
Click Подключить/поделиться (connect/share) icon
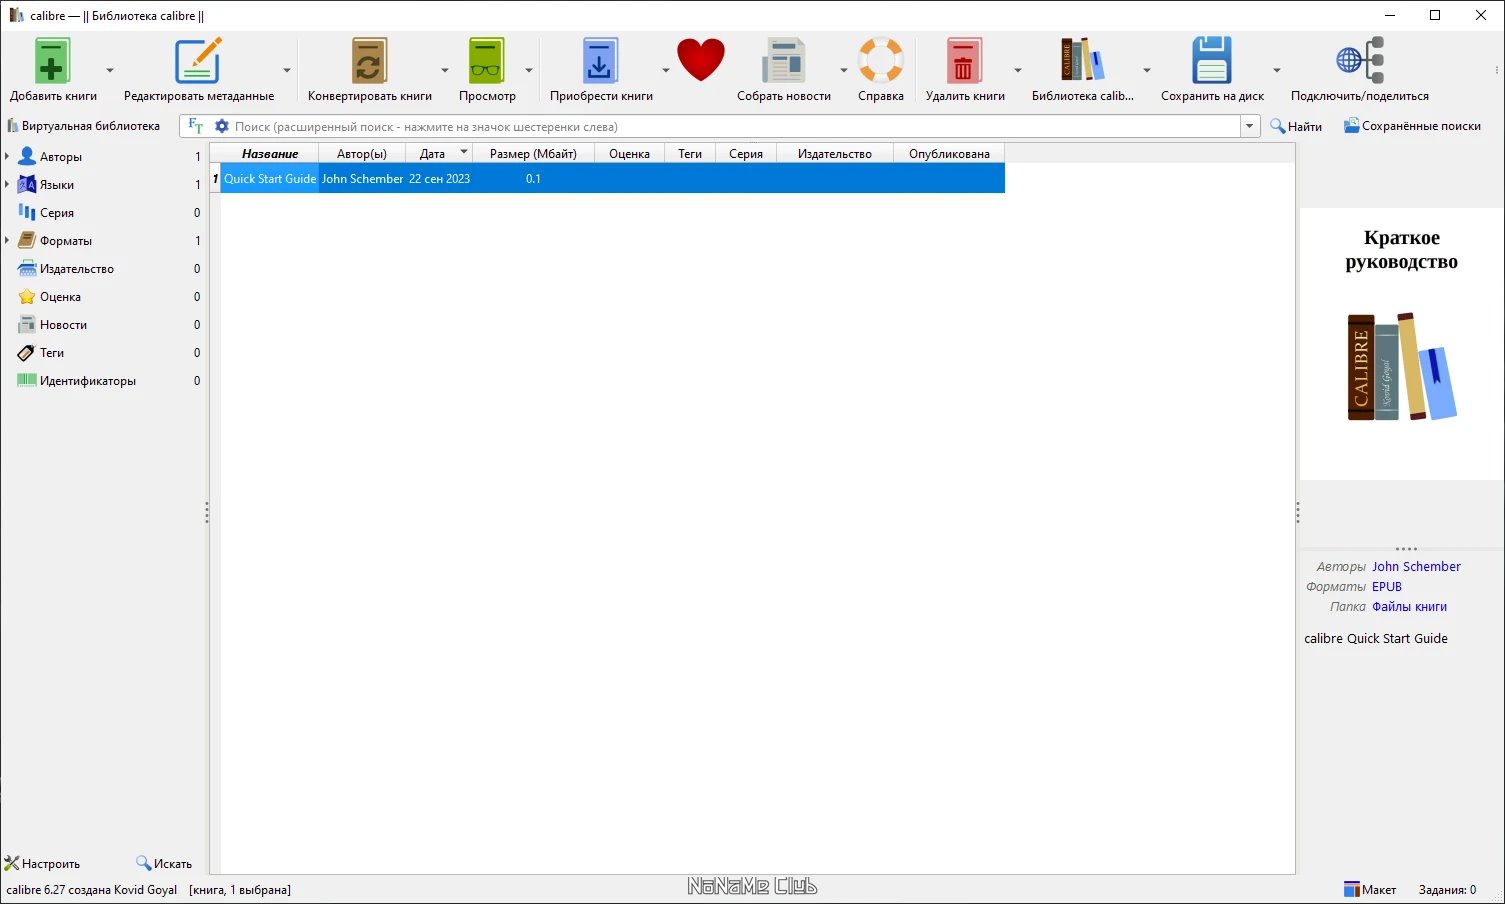1360,60
